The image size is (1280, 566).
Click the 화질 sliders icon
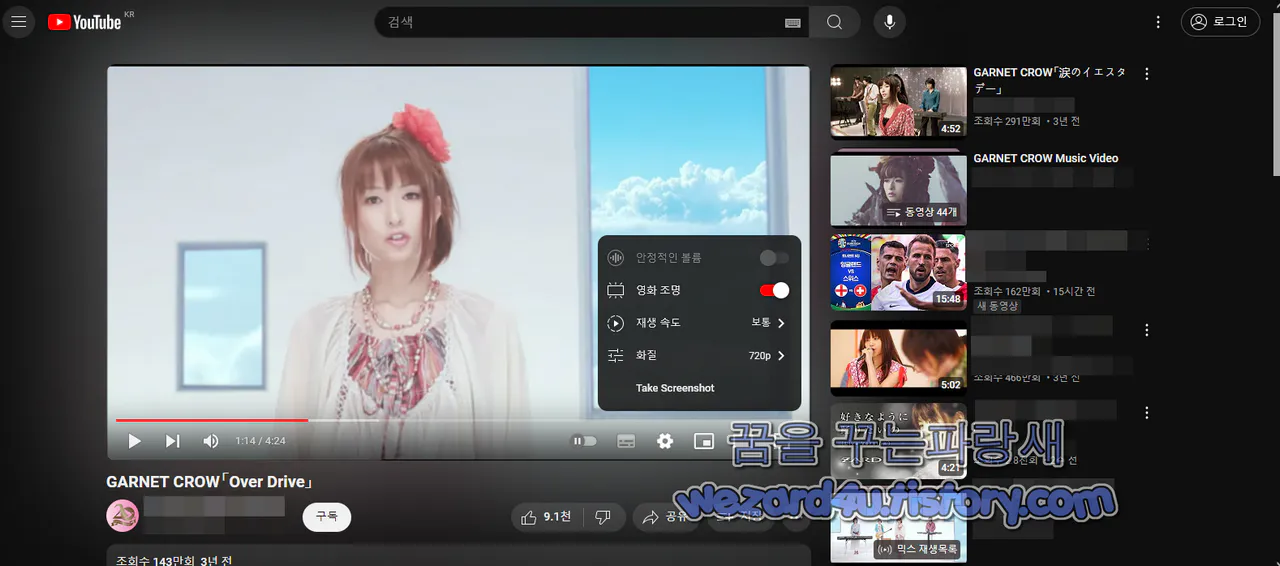[x=616, y=355]
